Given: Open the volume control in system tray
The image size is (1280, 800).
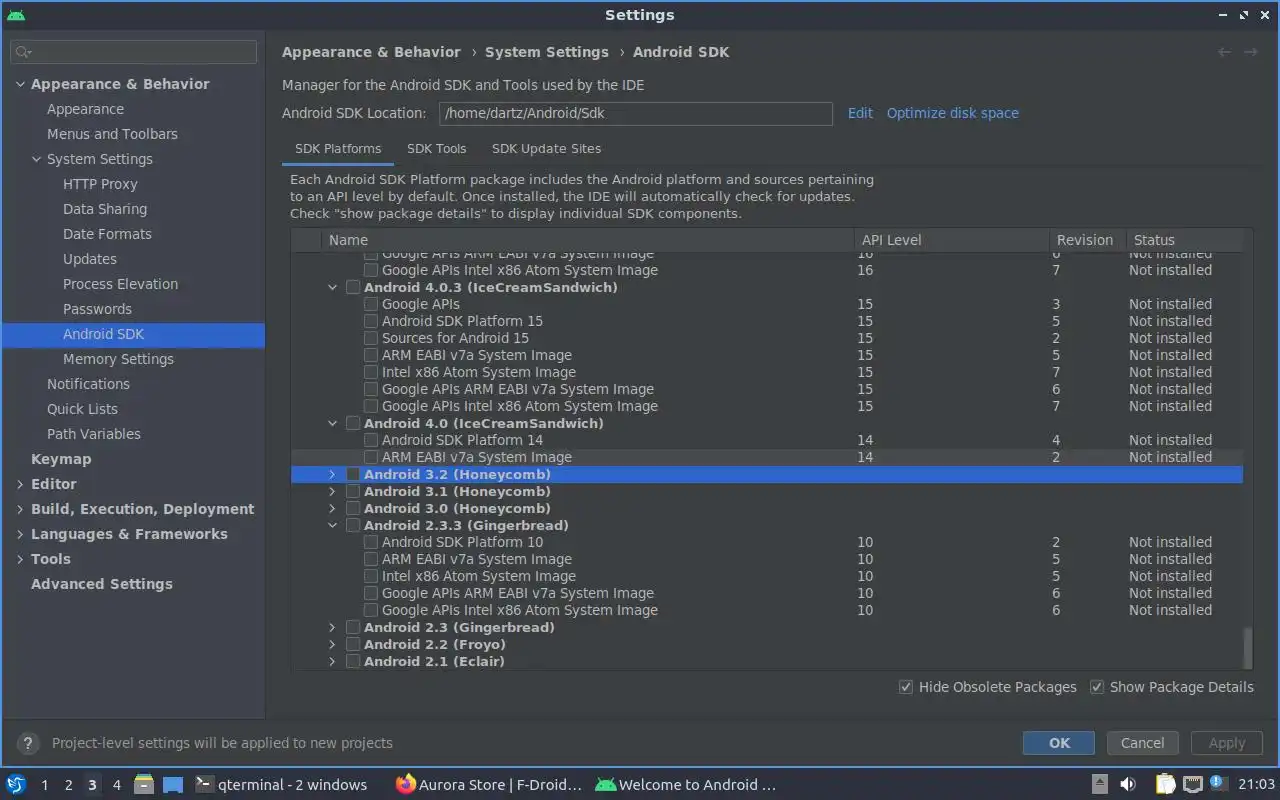Looking at the screenshot, I should click(x=1128, y=785).
